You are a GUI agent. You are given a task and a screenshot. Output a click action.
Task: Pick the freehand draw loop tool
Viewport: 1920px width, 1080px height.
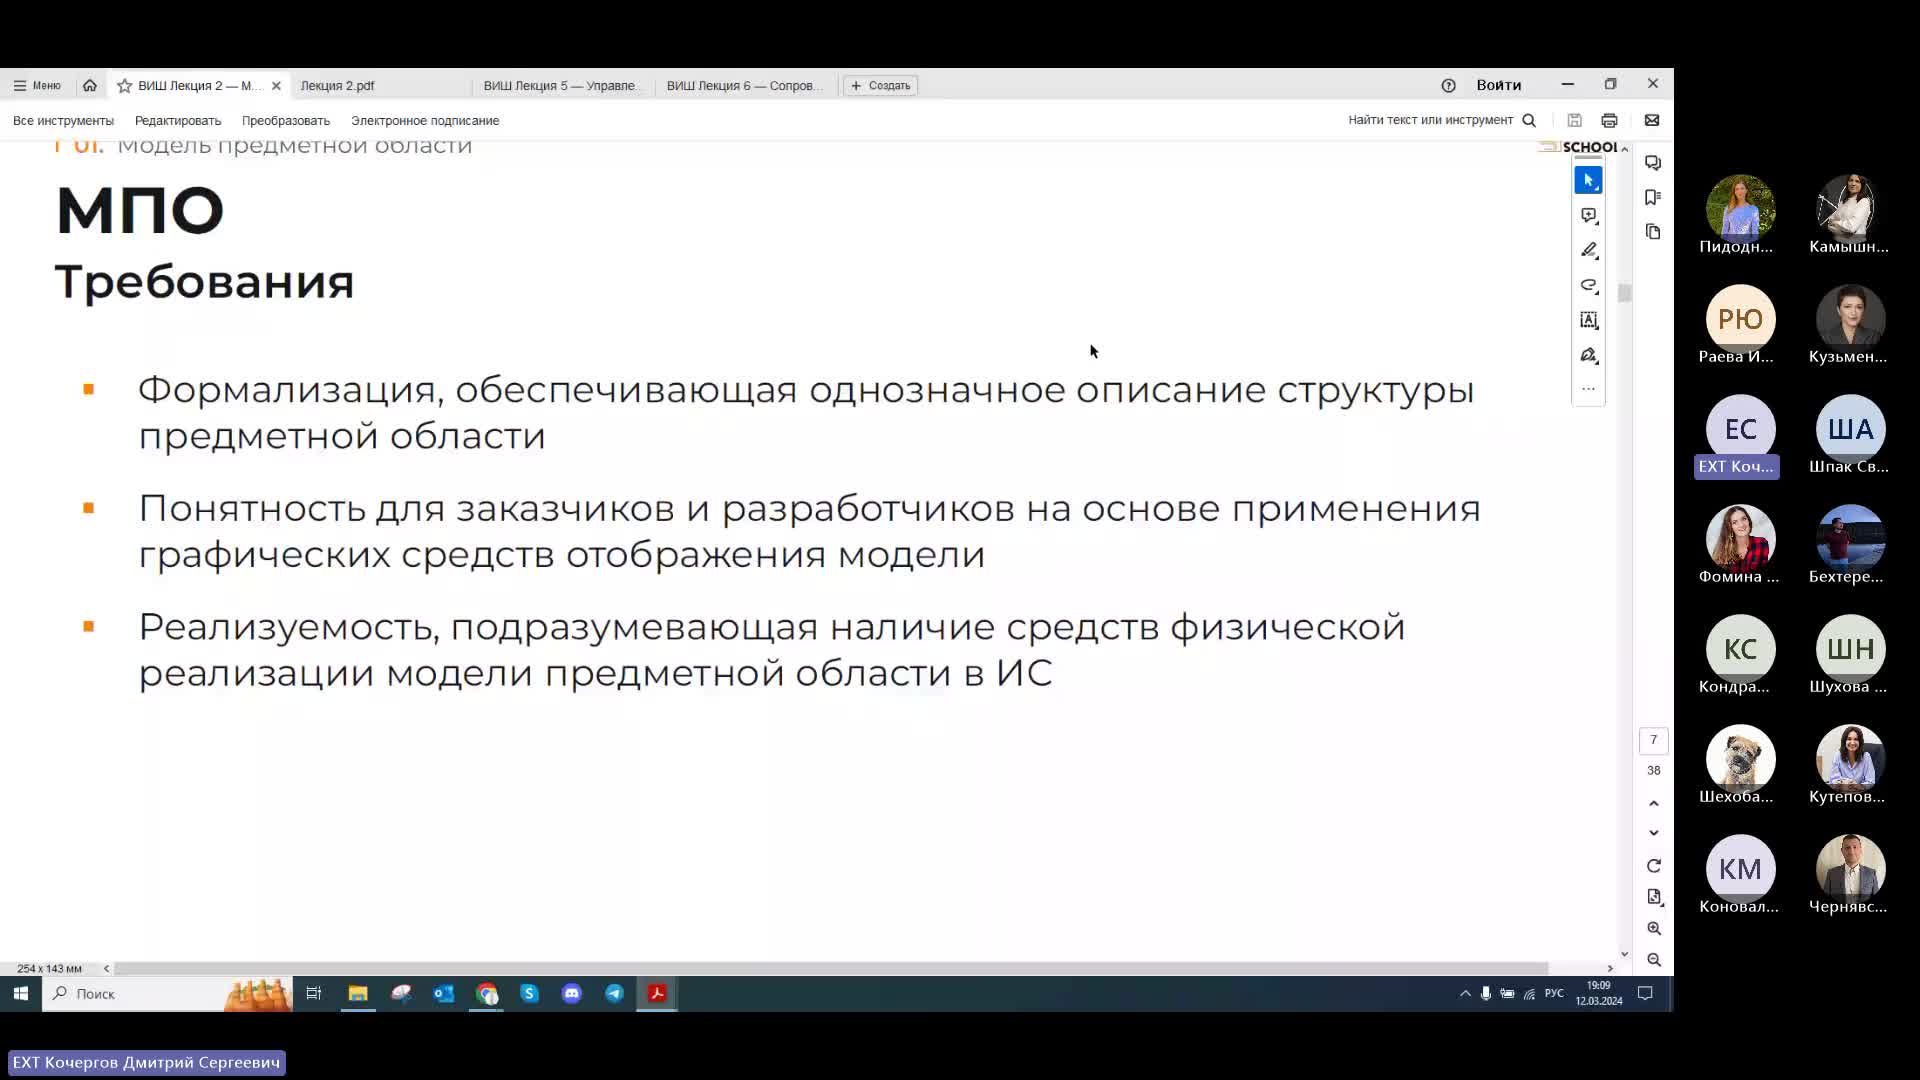tap(1588, 285)
